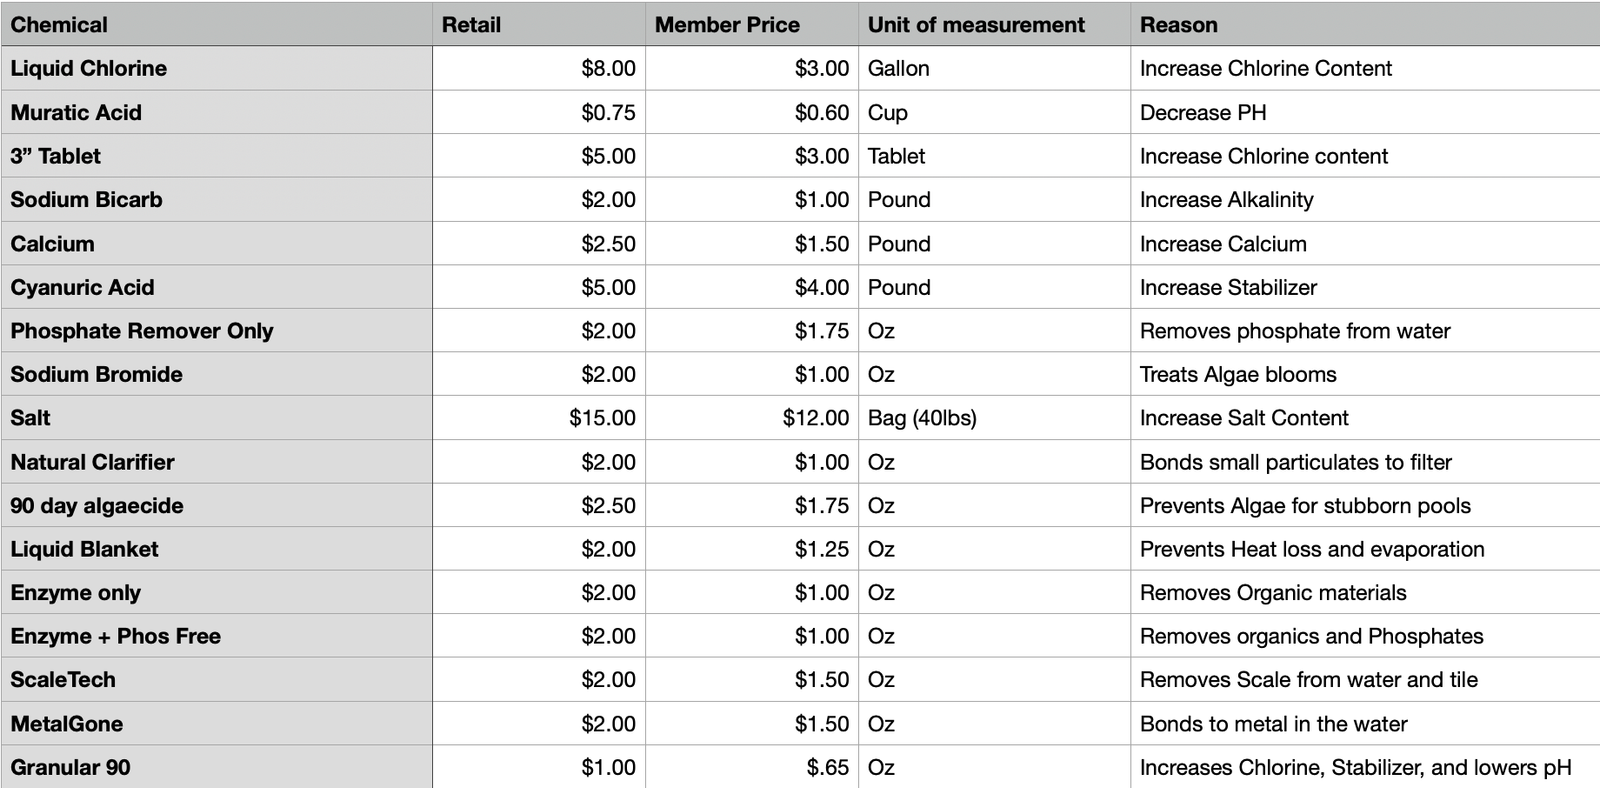Click the MetalGone chemical cell
The height and width of the screenshot is (788, 1600).
(67, 724)
